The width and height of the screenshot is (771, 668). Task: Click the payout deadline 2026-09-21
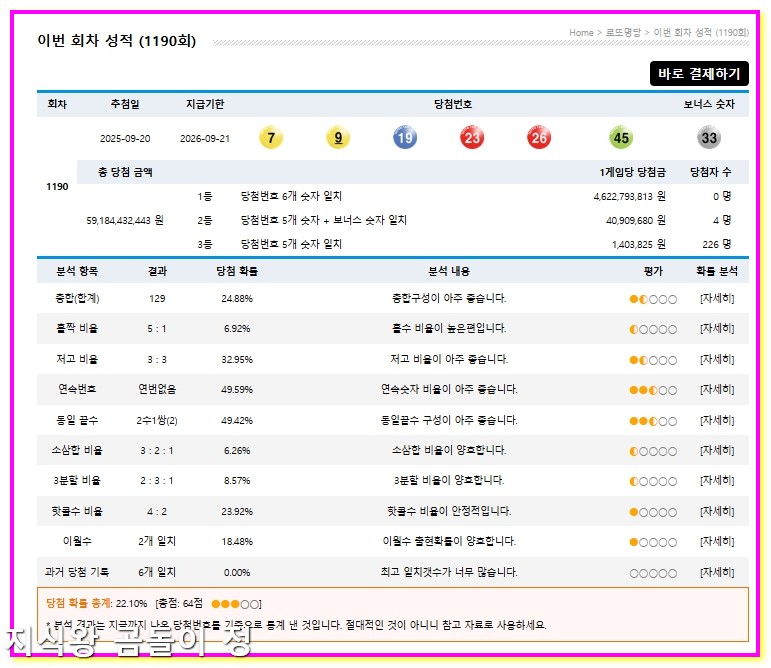[205, 139]
